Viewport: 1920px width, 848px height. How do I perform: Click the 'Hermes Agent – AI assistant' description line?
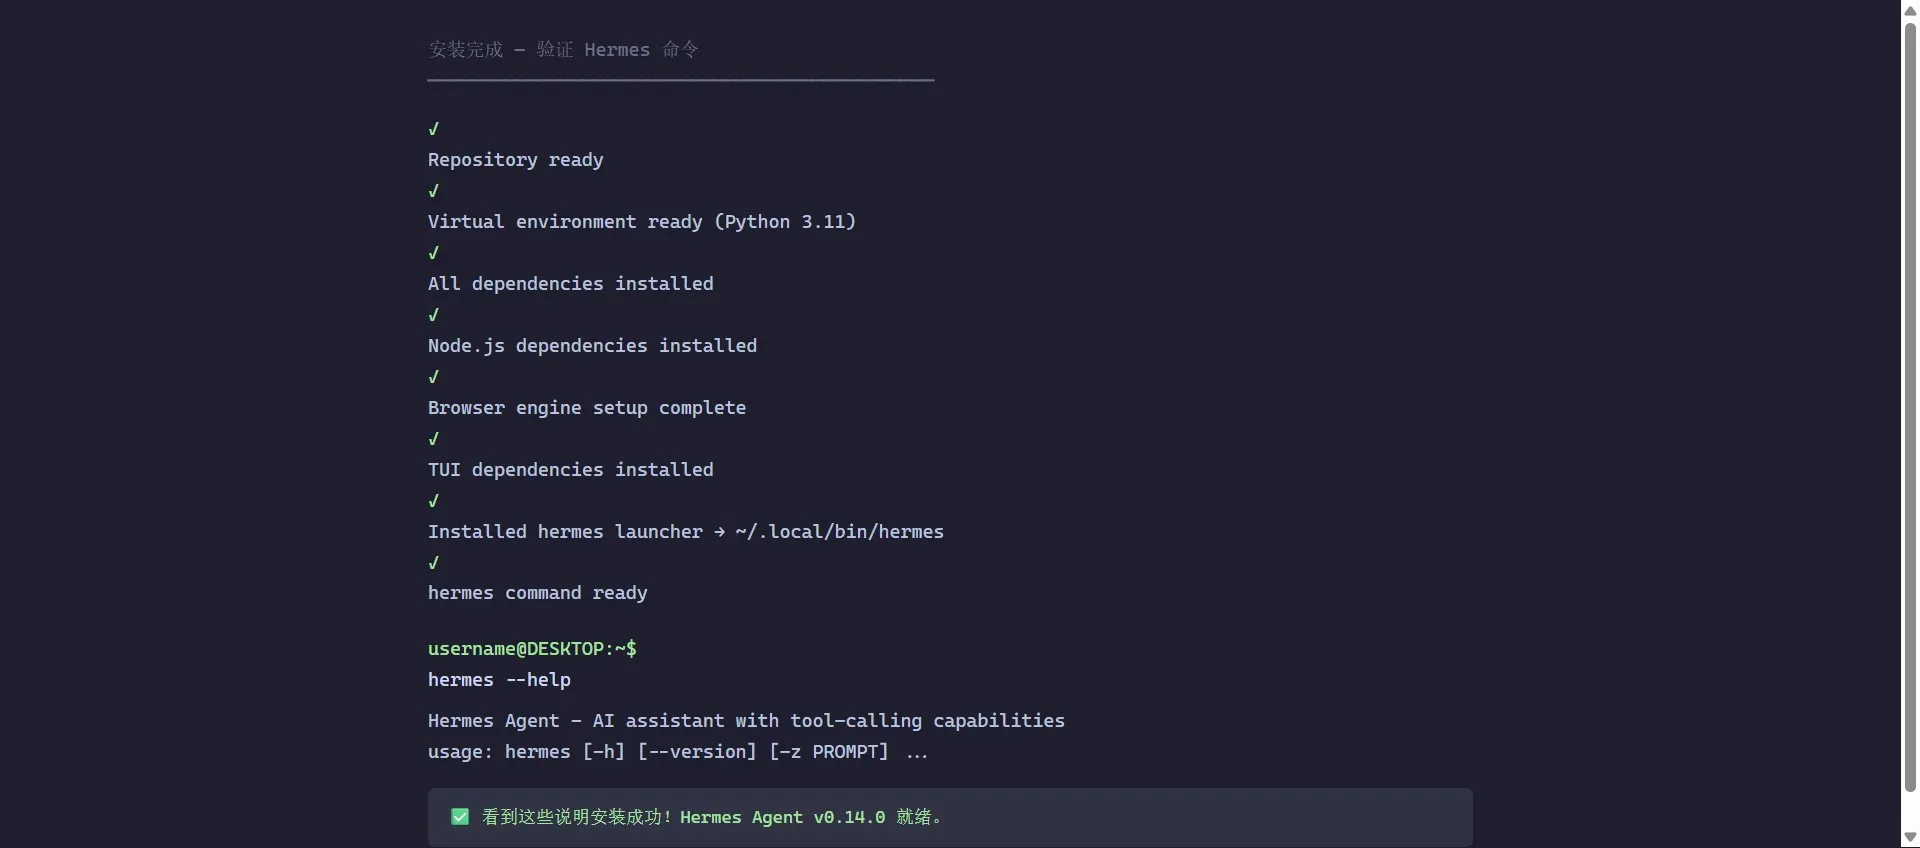pyautogui.click(x=746, y=721)
